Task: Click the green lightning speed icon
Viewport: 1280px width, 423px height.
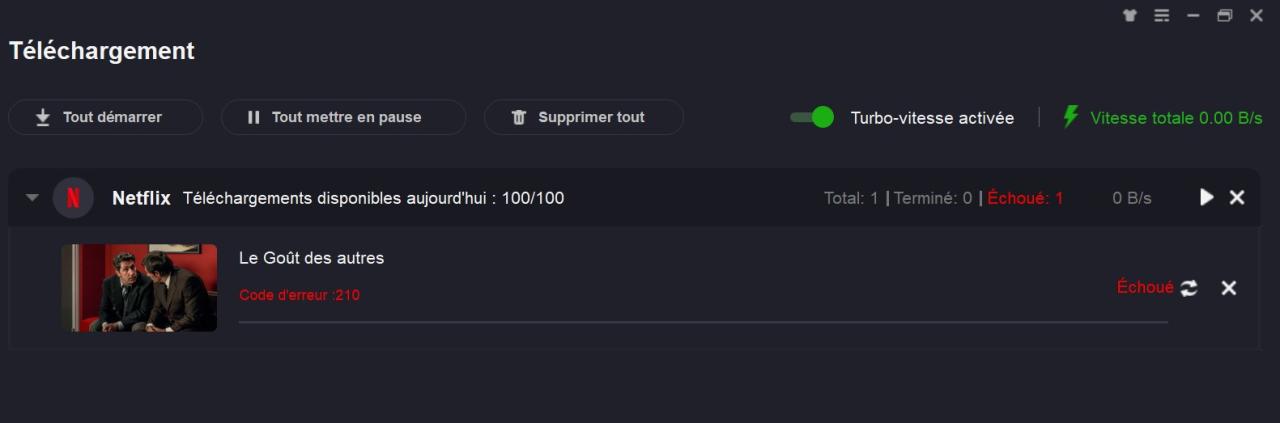Action: (x=1070, y=117)
